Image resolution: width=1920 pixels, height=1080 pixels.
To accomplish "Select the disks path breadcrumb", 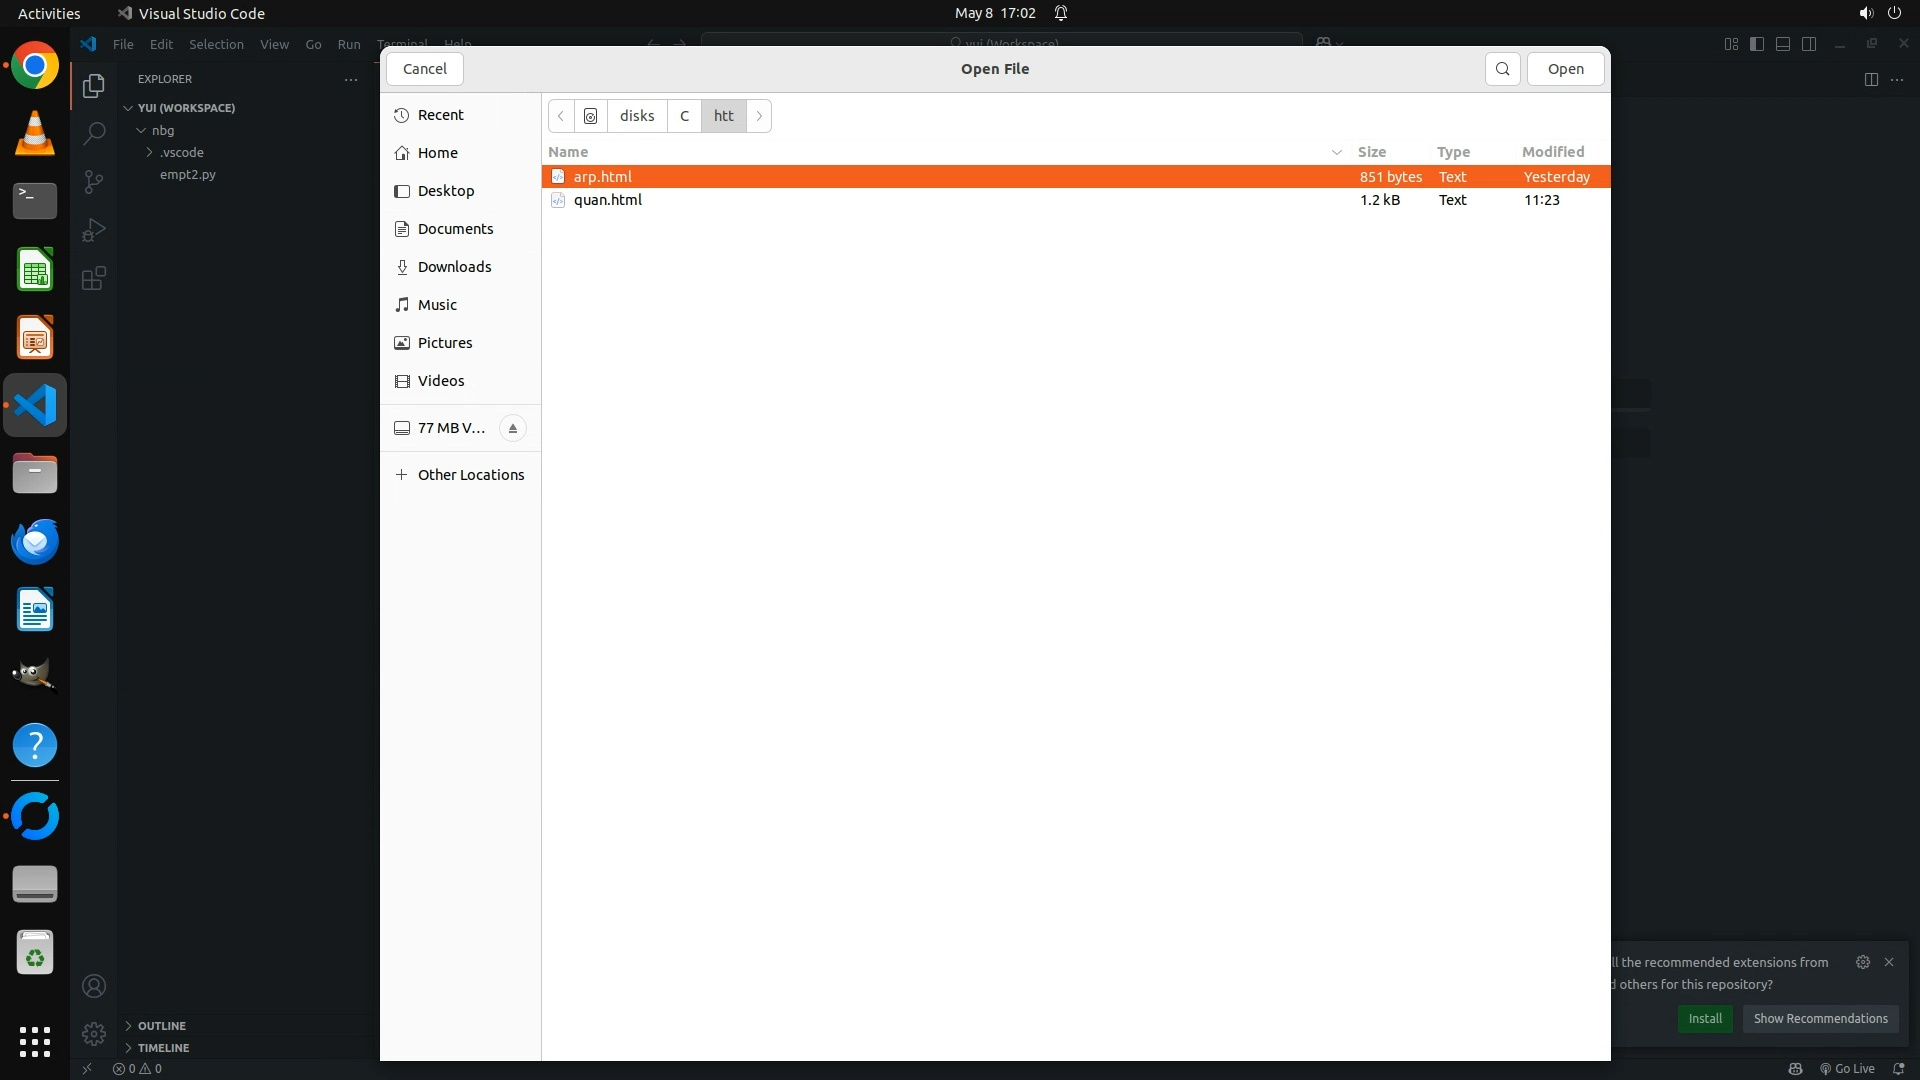I will (636, 116).
